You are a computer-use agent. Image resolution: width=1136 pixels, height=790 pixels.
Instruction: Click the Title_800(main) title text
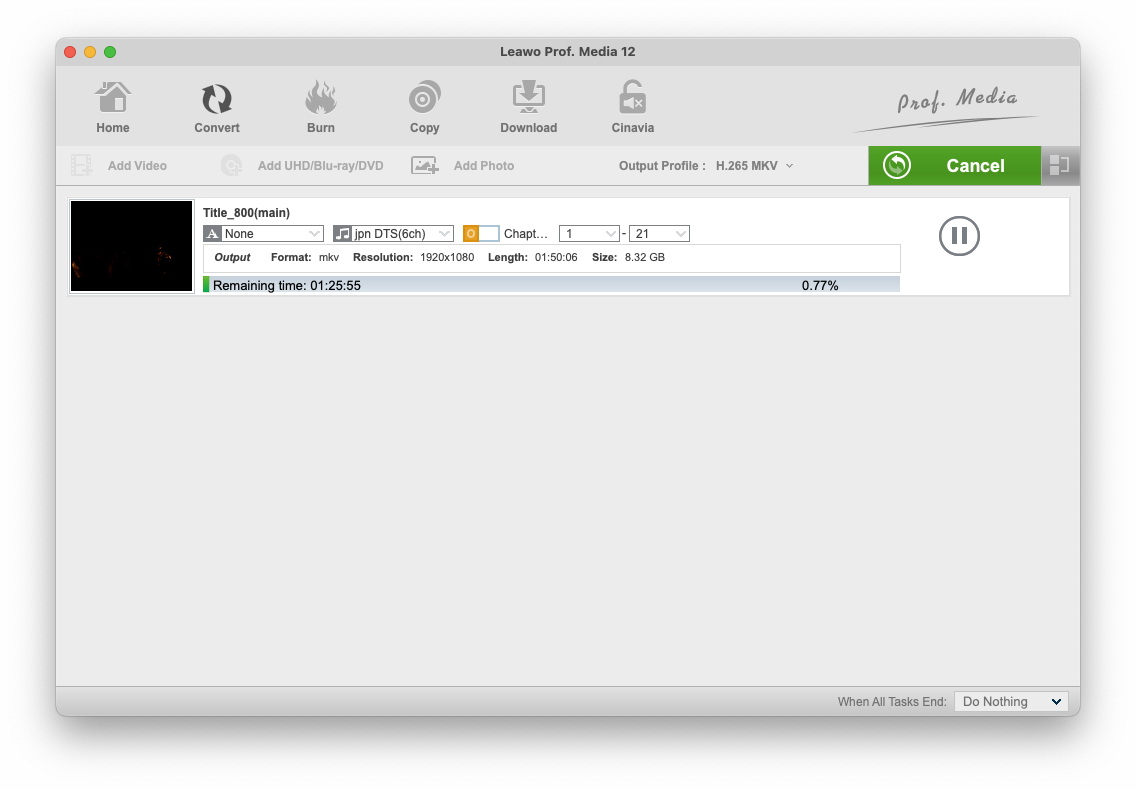[x=246, y=212]
